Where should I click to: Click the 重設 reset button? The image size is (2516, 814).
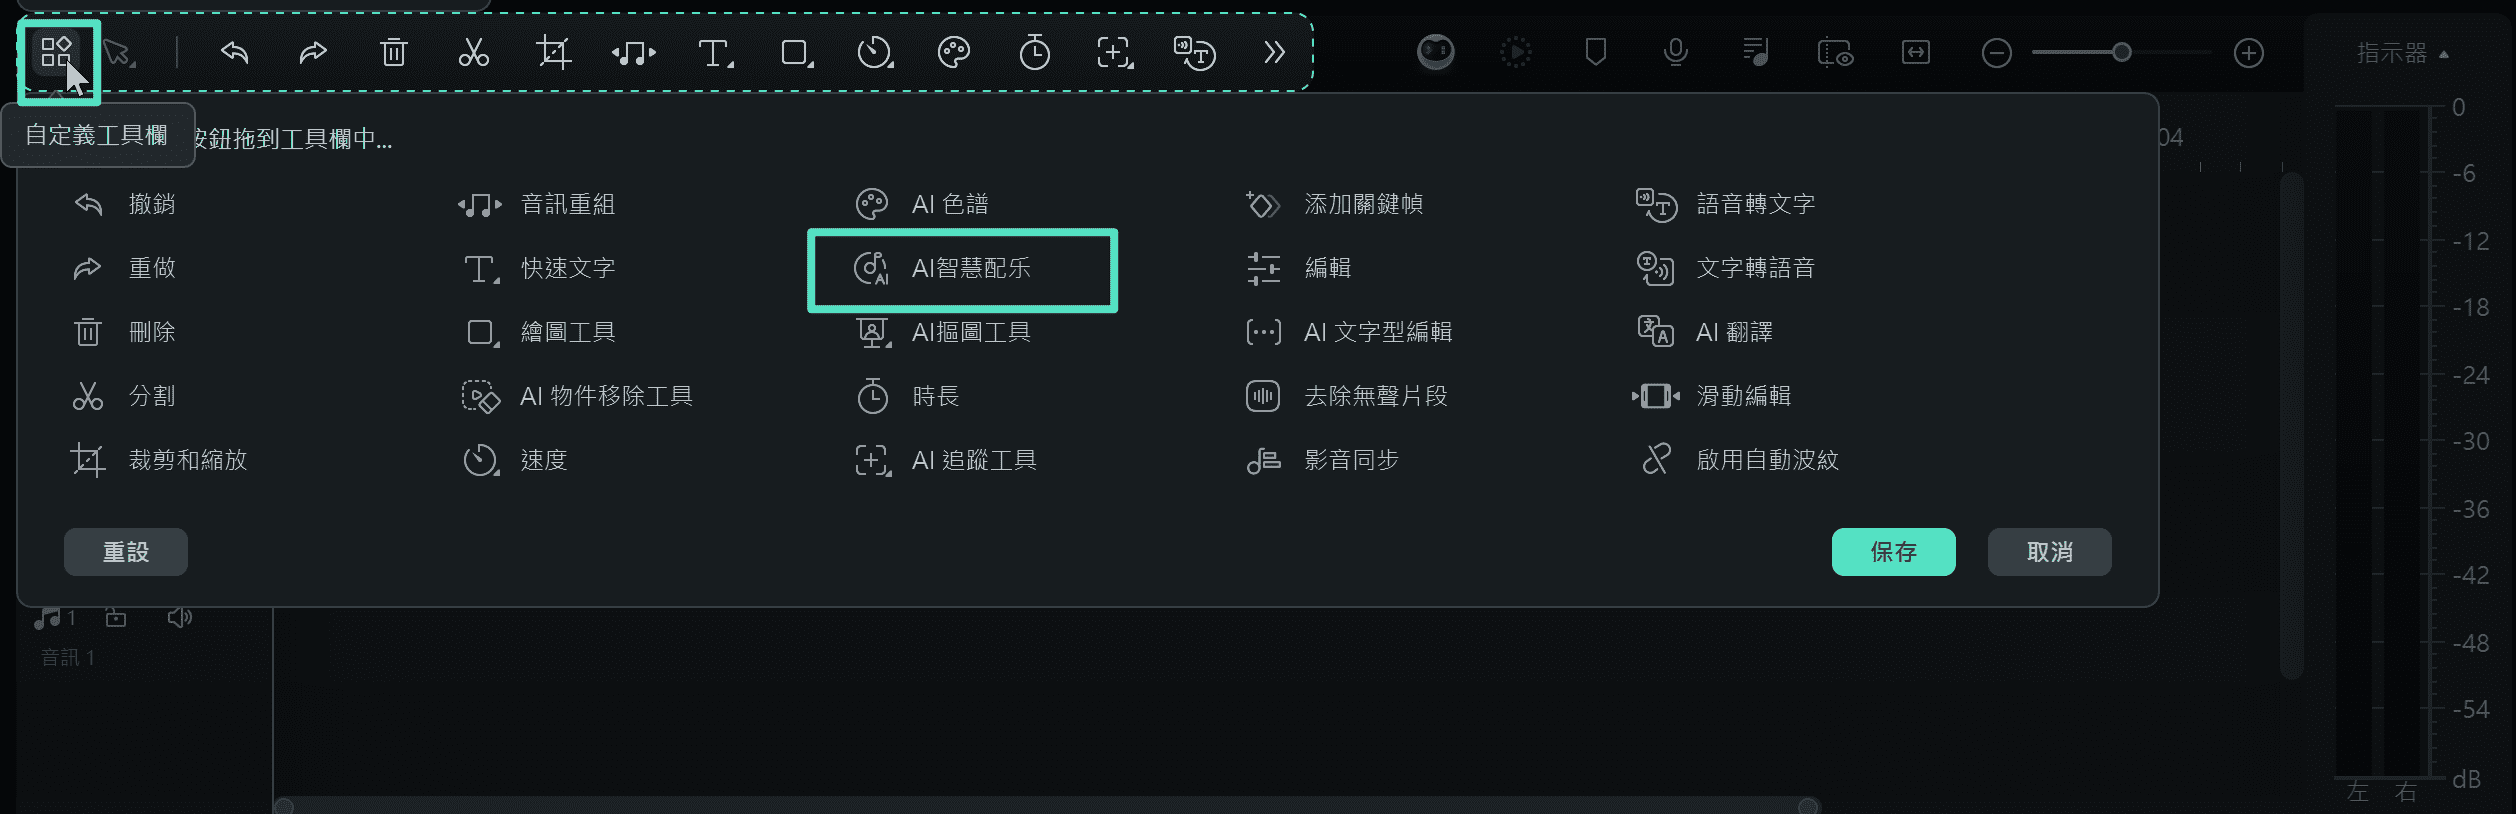click(x=126, y=552)
